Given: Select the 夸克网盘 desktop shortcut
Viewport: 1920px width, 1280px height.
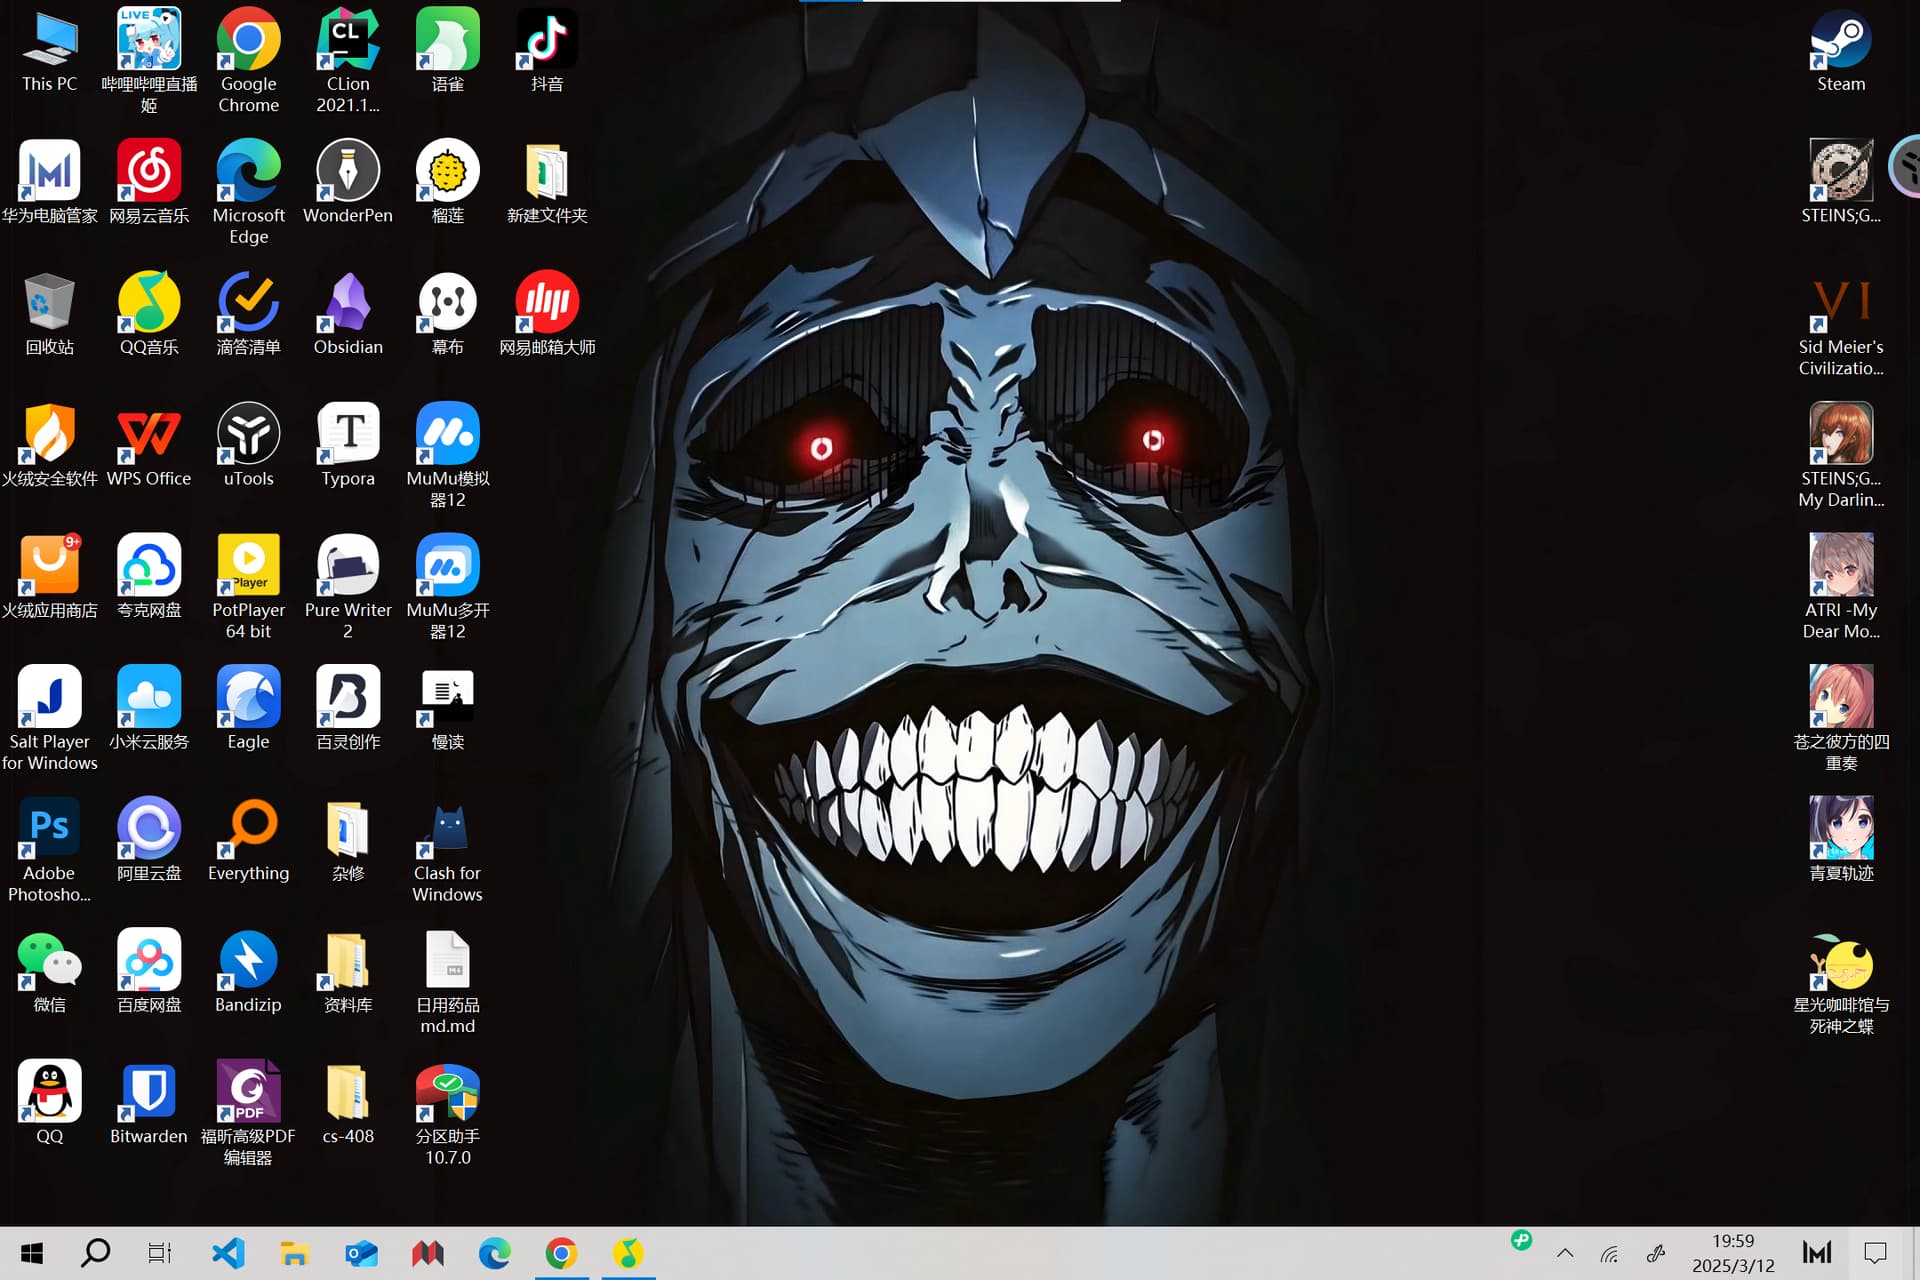Looking at the screenshot, I should click(x=149, y=577).
